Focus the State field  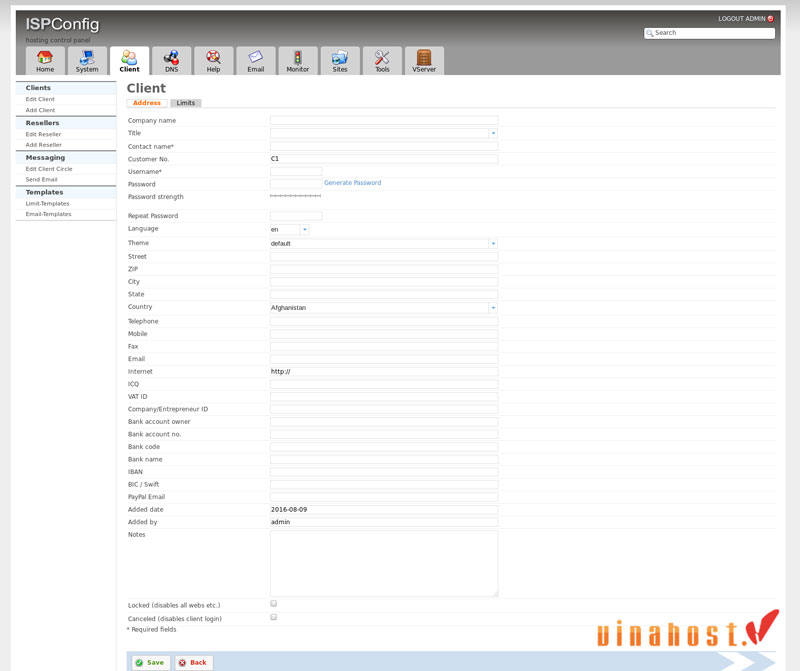384,294
